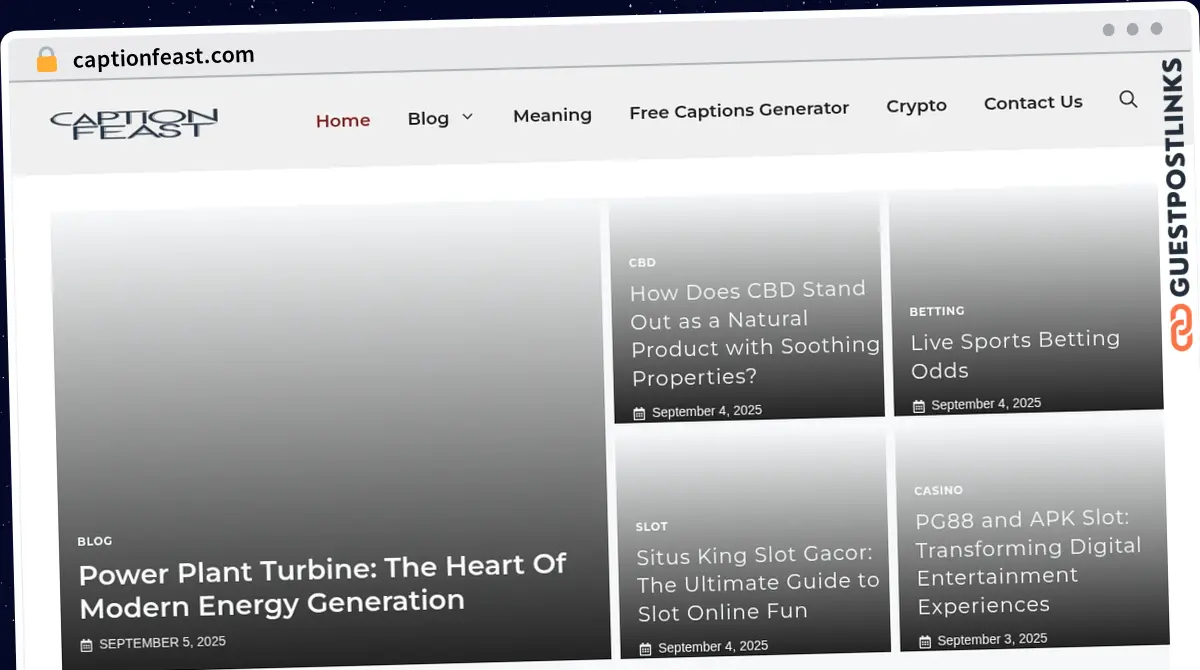Click the calendar icon next to September 5, 2025

(x=86, y=642)
